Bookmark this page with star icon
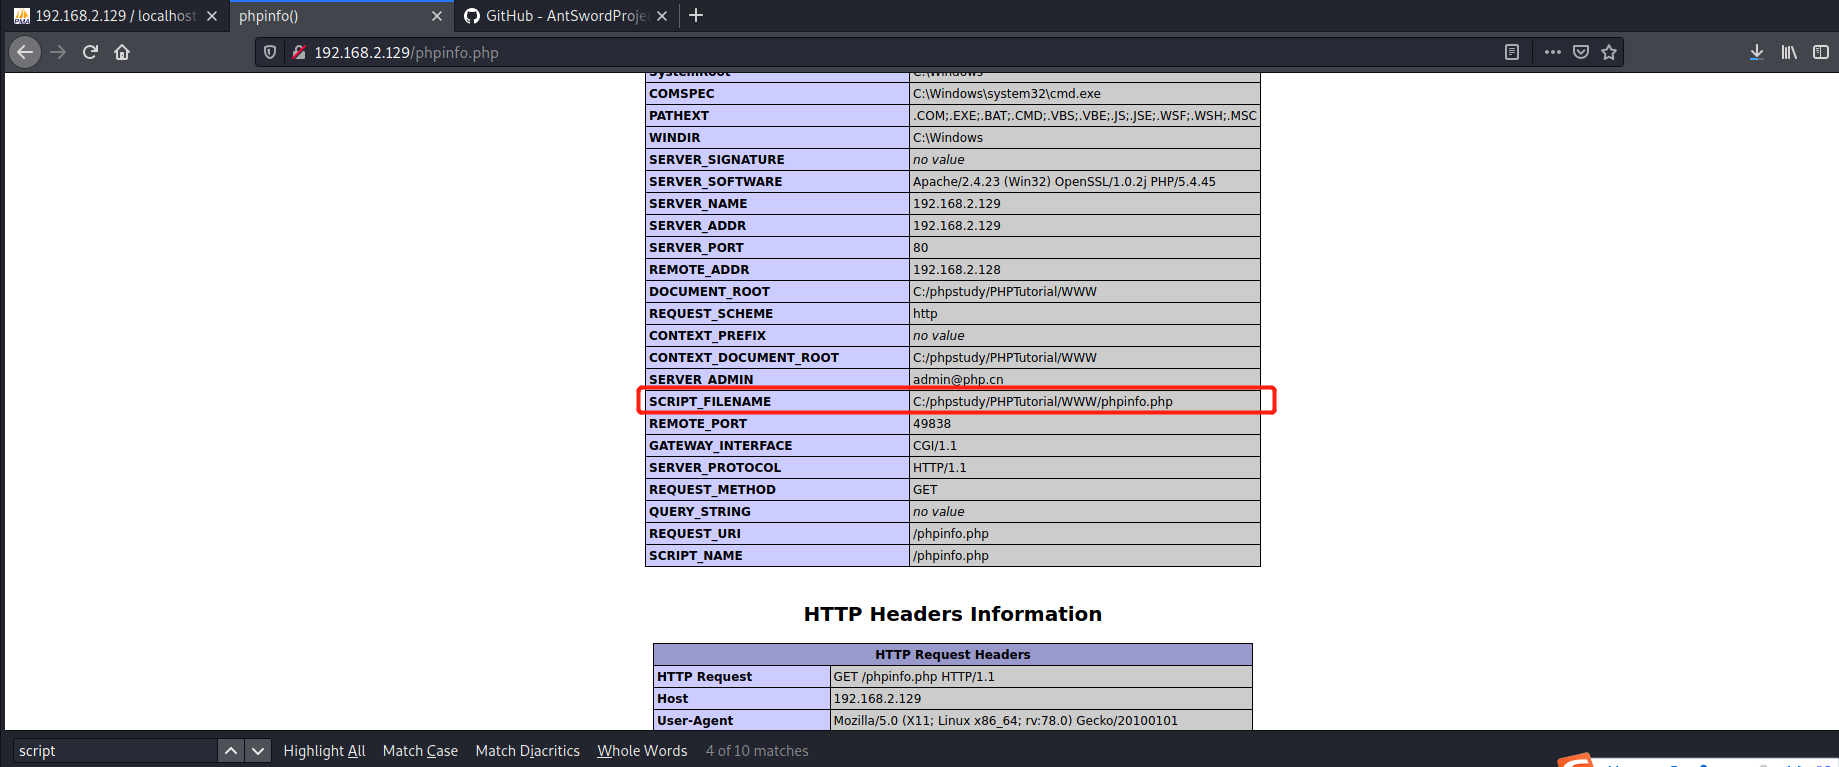The width and height of the screenshot is (1839, 767). click(x=1609, y=52)
